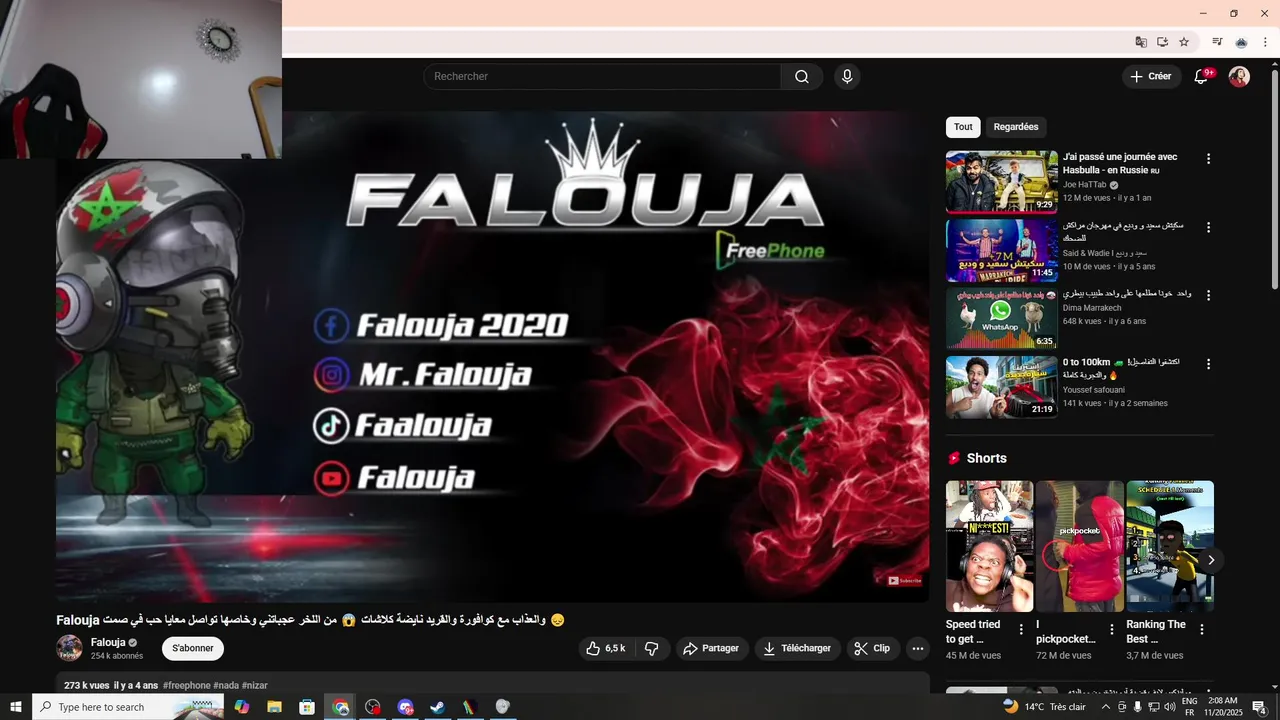Image resolution: width=1280 pixels, height=720 pixels.
Task: Open options for 'I pickpocket' short
Action: (1111, 629)
